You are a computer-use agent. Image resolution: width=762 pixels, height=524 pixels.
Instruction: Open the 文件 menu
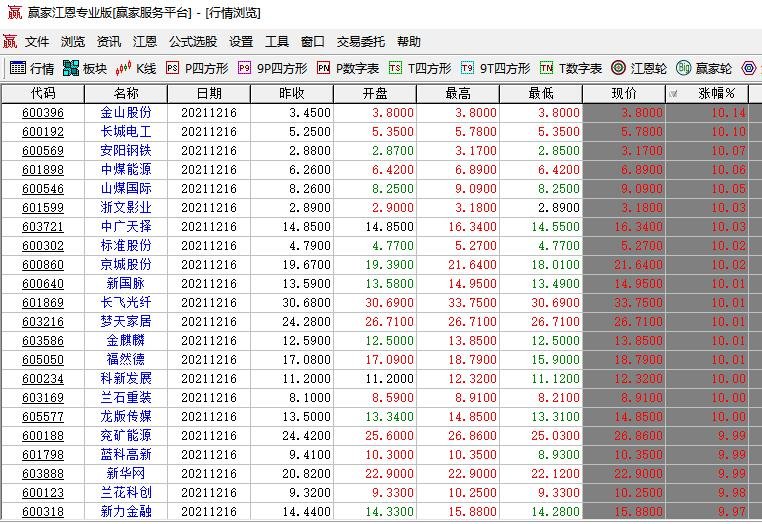(37, 41)
